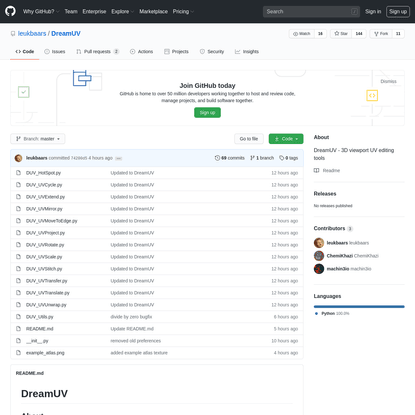Click the file icon beside DUV_UVProject.py

18,233
